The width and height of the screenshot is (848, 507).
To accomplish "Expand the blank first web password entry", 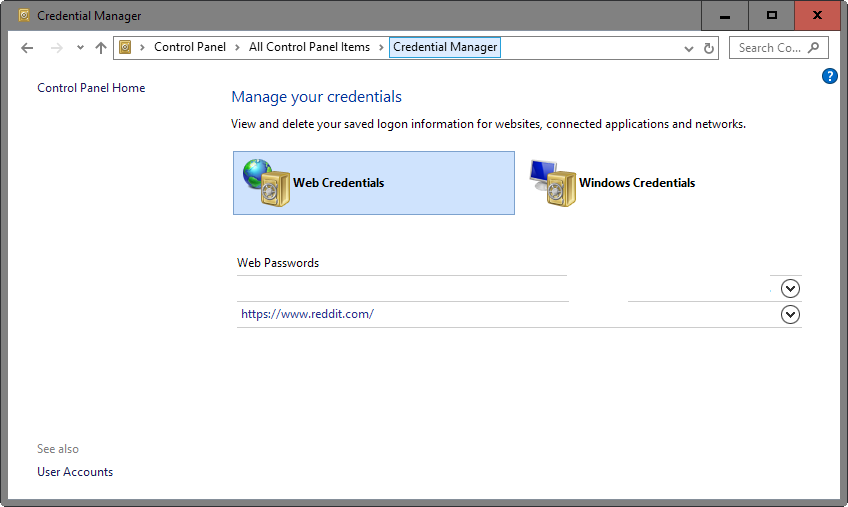I will tap(790, 288).
